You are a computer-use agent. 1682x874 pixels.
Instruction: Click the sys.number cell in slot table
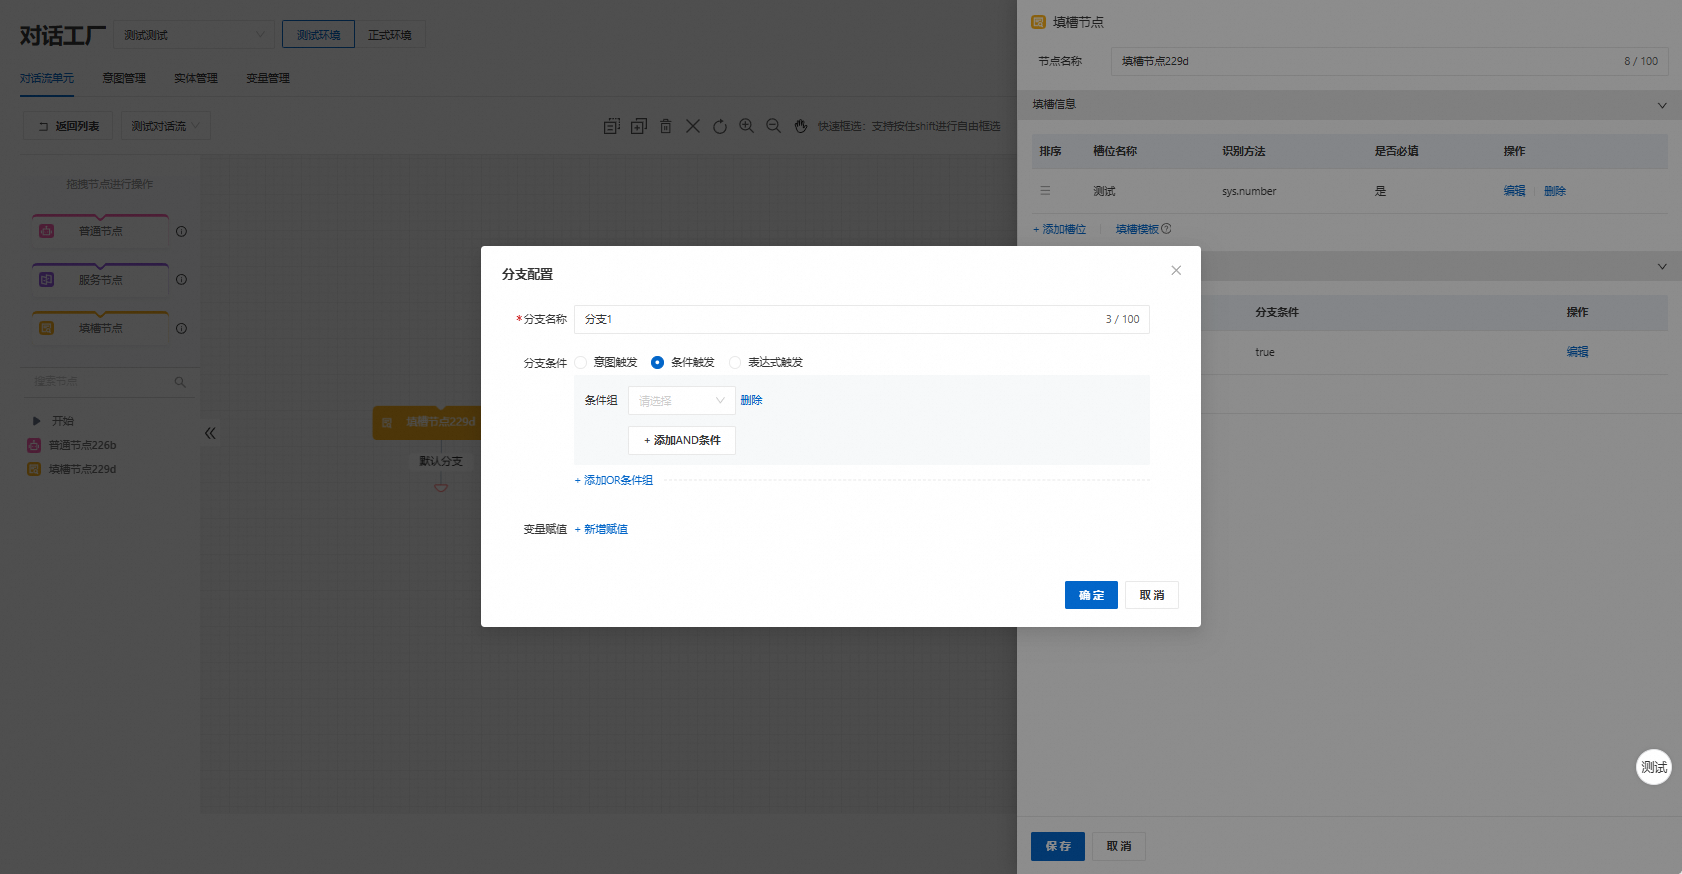pyautogui.click(x=1249, y=192)
